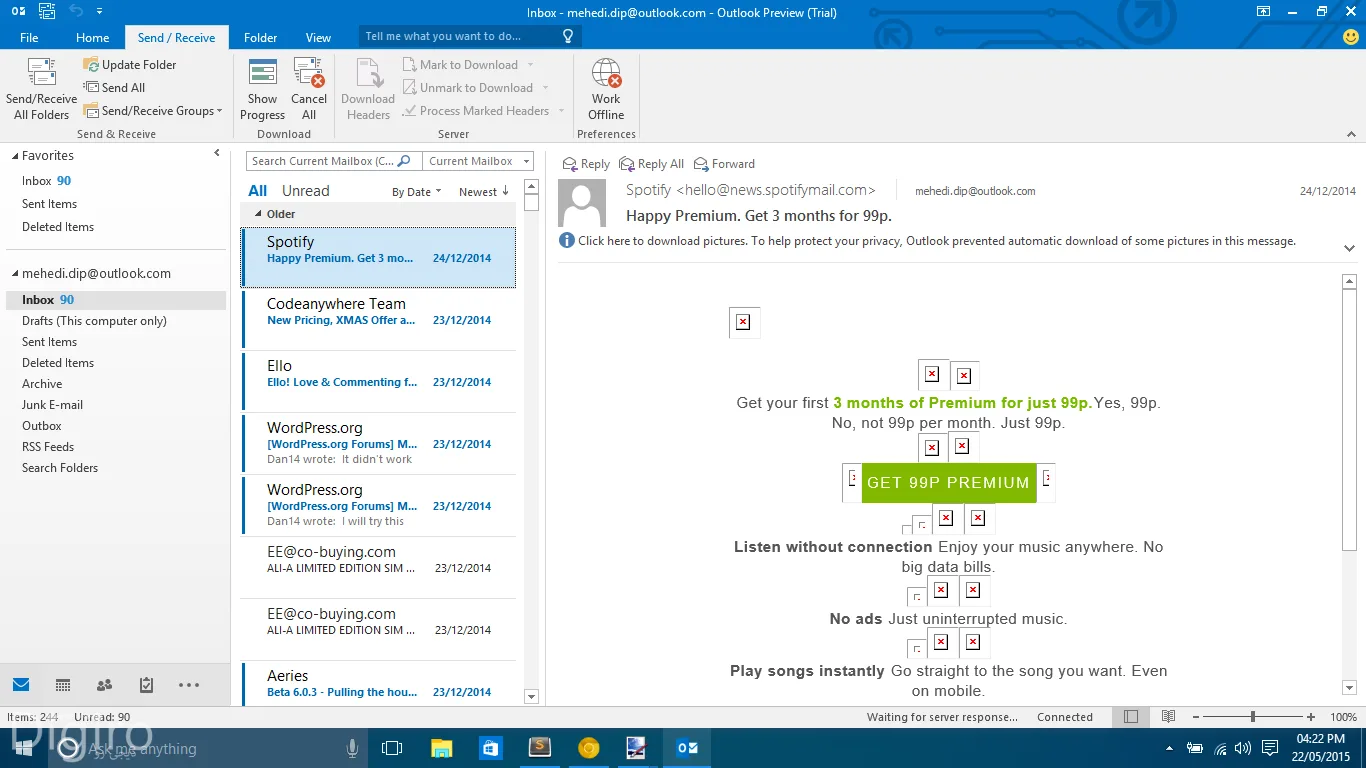Click message list scrollbar down arrow
1366x768 pixels.
[x=531, y=697]
